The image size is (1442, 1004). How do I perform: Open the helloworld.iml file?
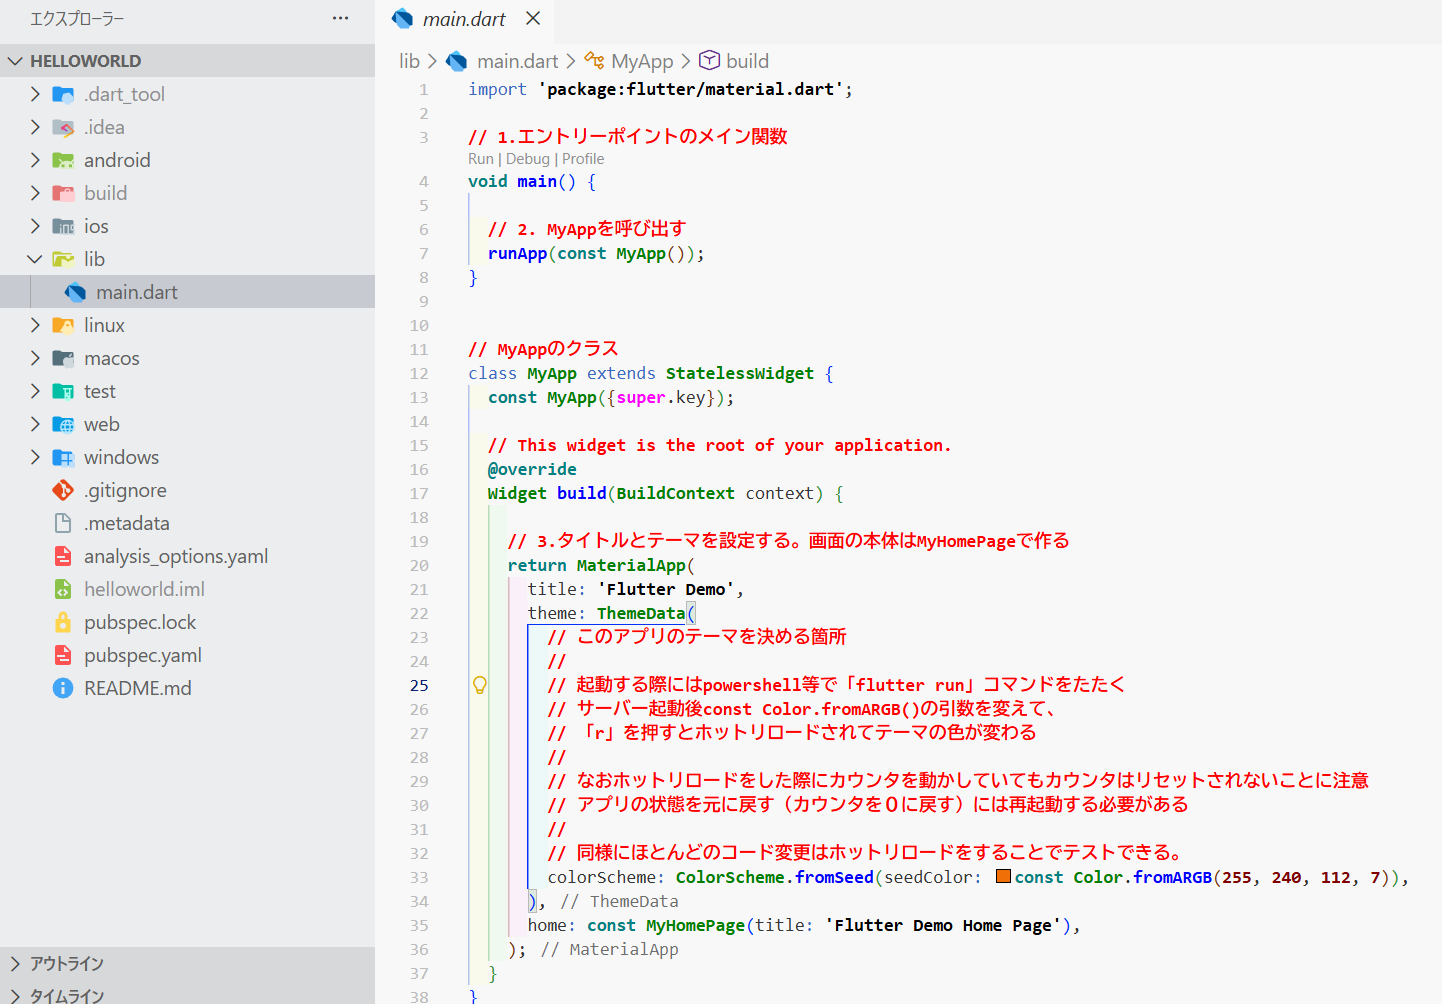pos(187,589)
